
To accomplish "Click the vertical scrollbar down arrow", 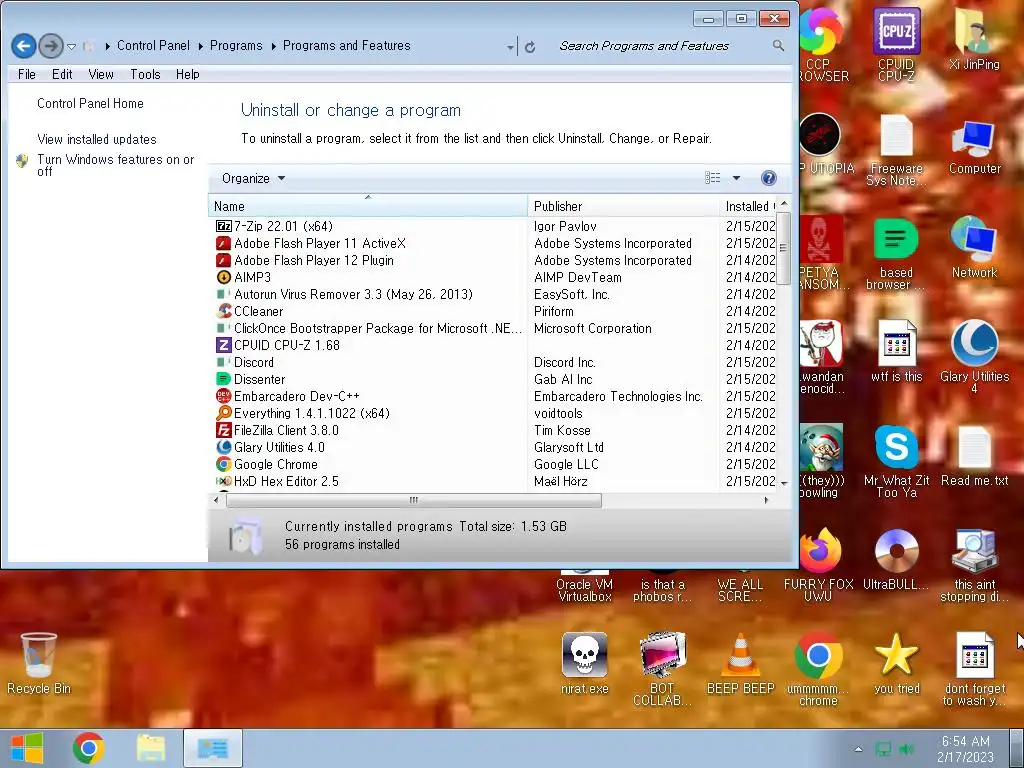I will point(784,483).
